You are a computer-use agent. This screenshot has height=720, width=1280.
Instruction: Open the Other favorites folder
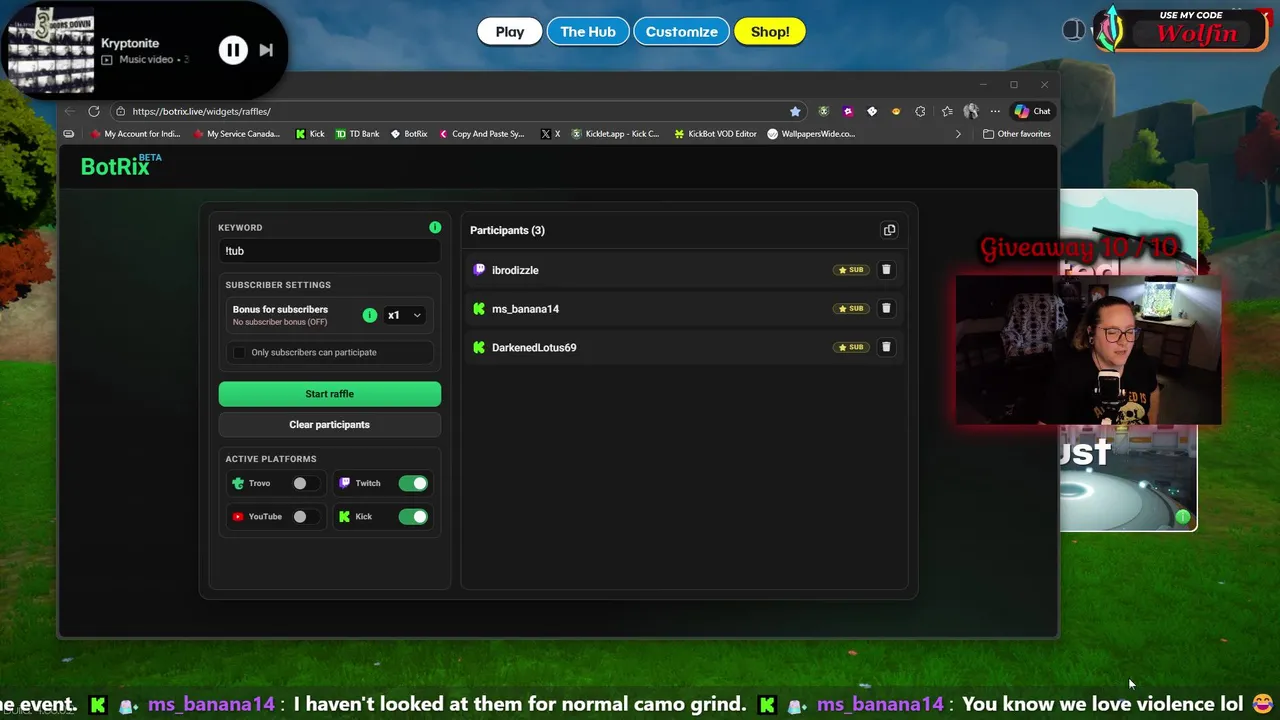[1016, 134]
